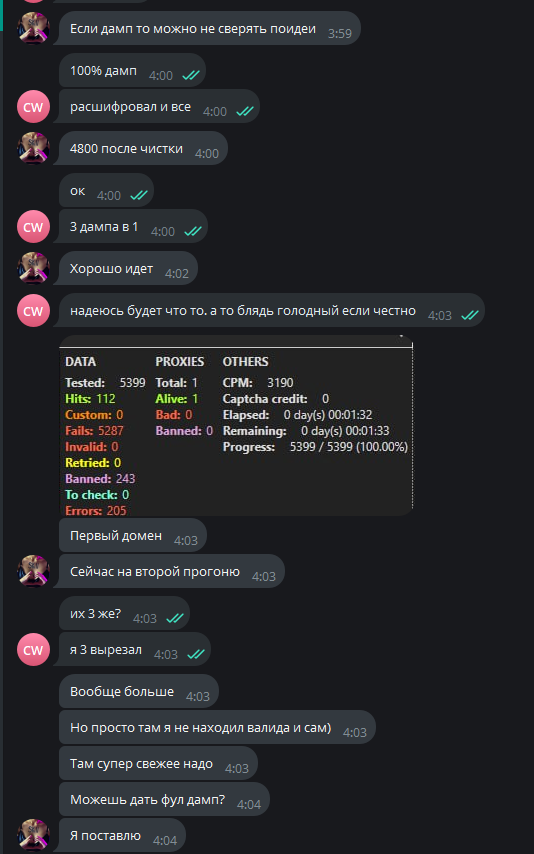
Task: Open the photo avatar next to "Сейчас на второй прогоню"
Action: pyautogui.click(x=33, y=571)
